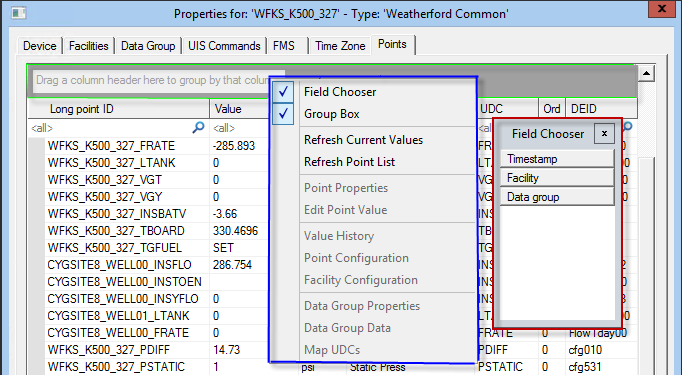Click the DEID cell cfg010
The image size is (682, 375).
(585, 349)
